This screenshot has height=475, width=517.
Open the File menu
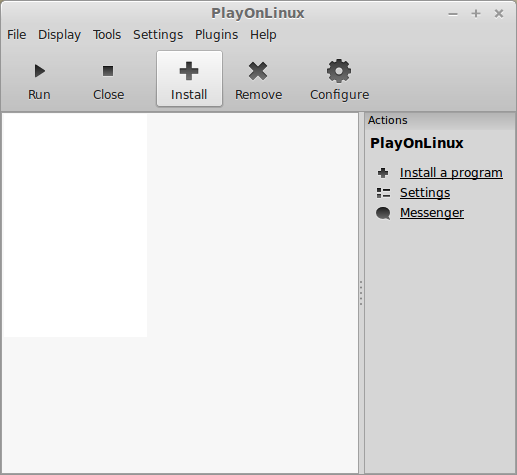coord(17,35)
